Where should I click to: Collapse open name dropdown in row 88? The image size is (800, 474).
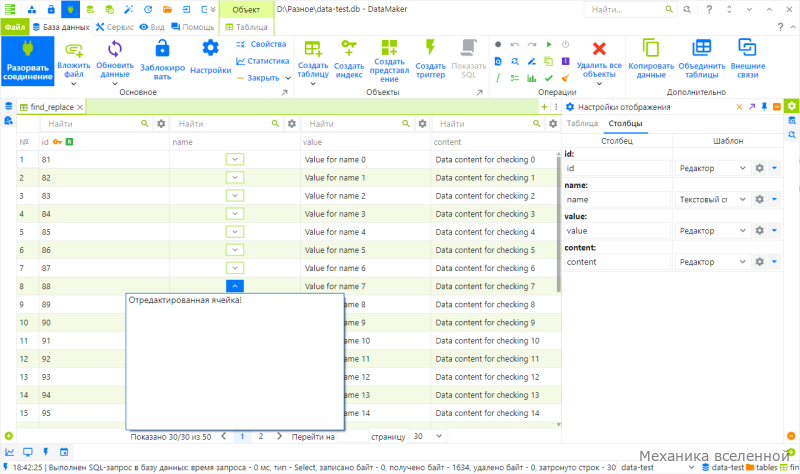click(x=235, y=286)
